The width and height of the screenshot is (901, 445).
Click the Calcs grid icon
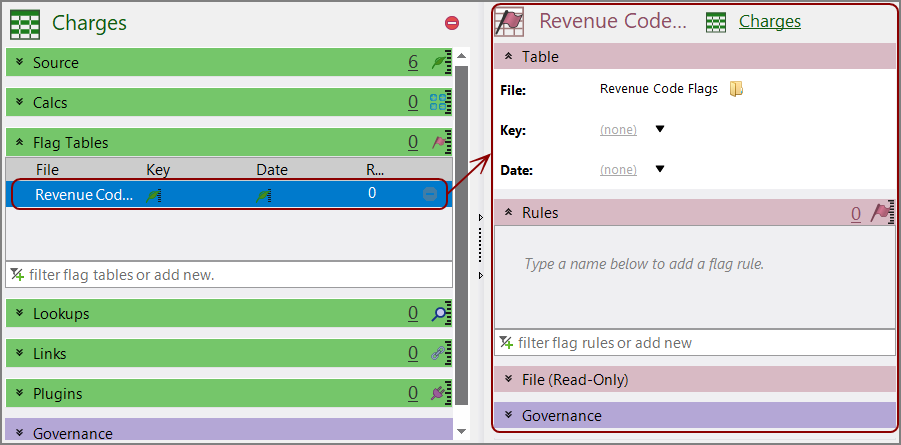click(438, 102)
